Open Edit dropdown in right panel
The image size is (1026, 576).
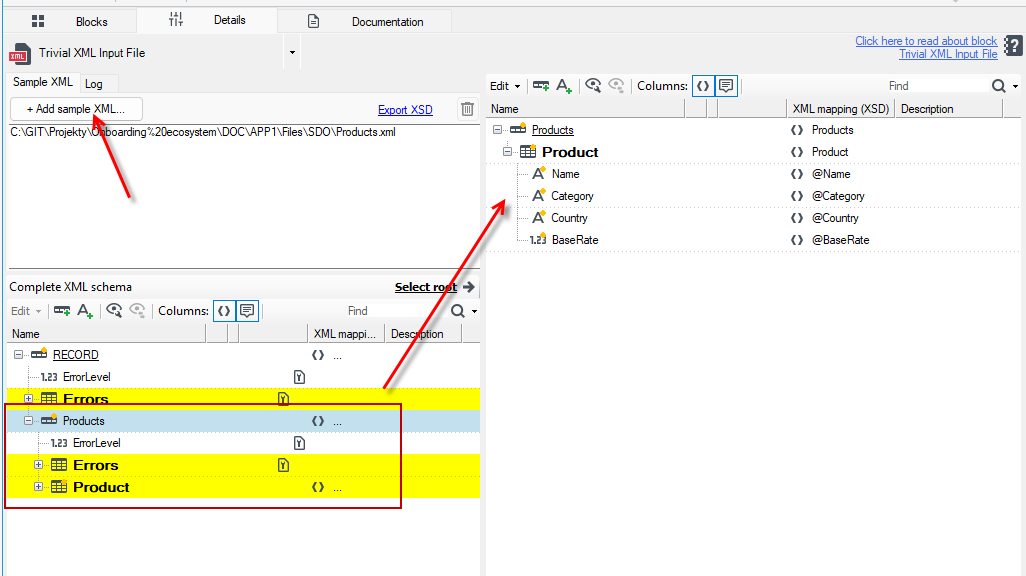504,86
